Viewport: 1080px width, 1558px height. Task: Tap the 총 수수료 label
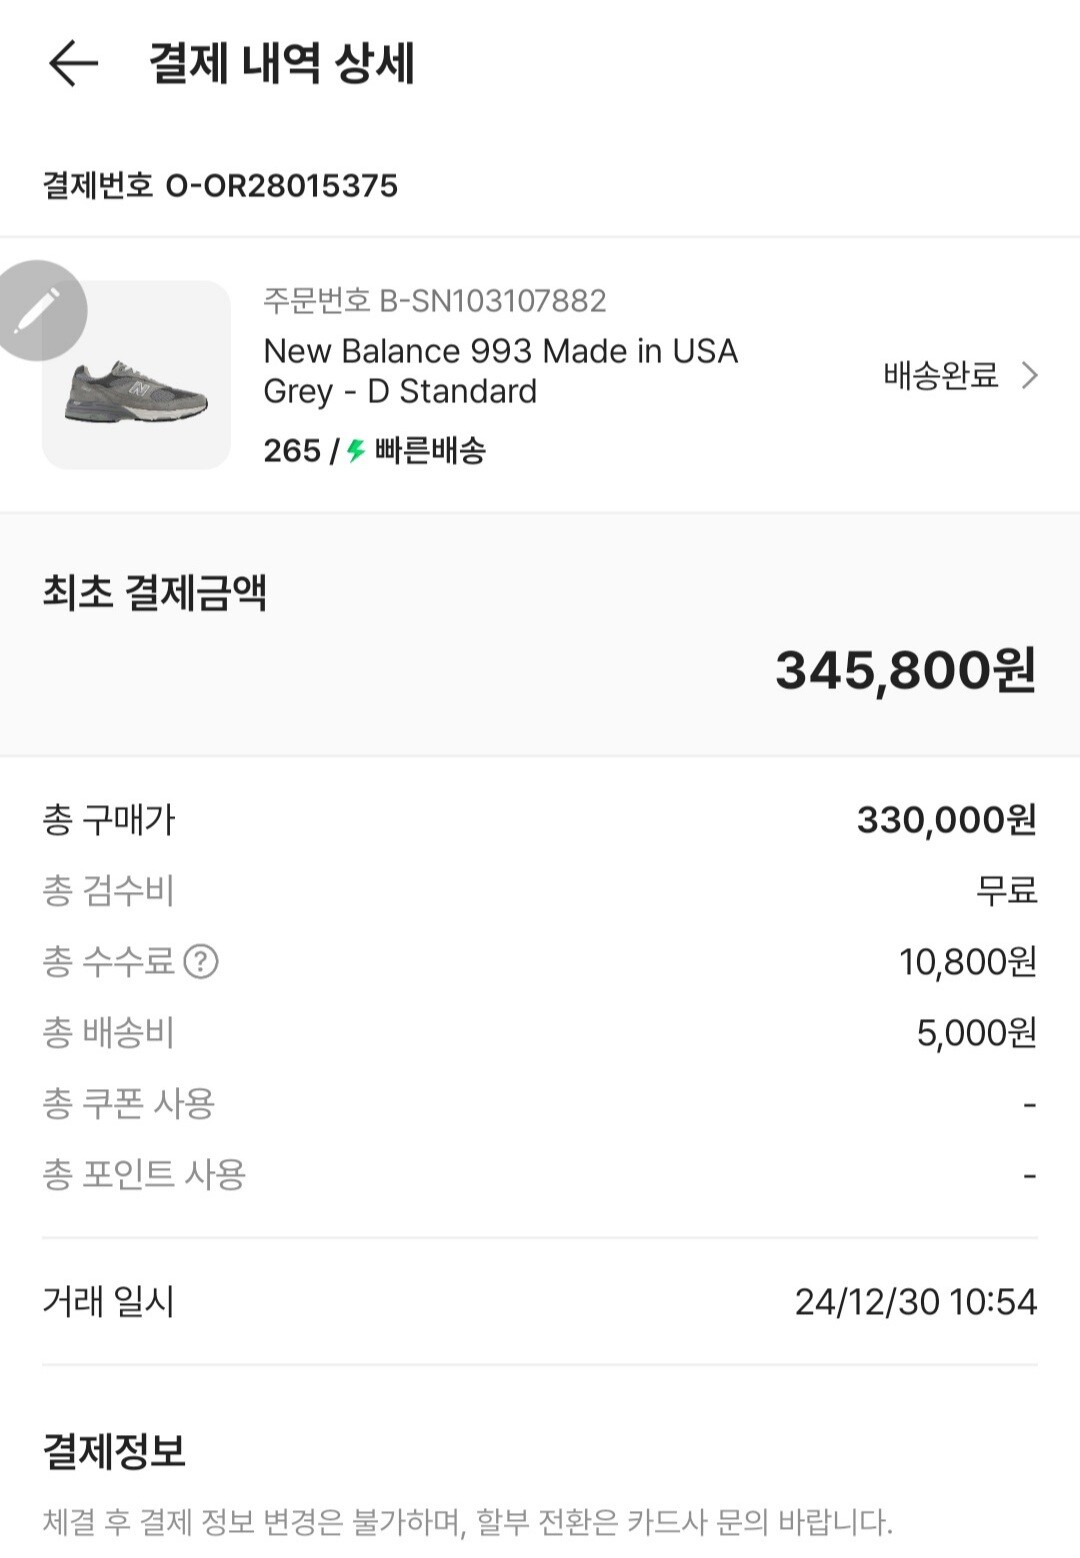[108, 962]
